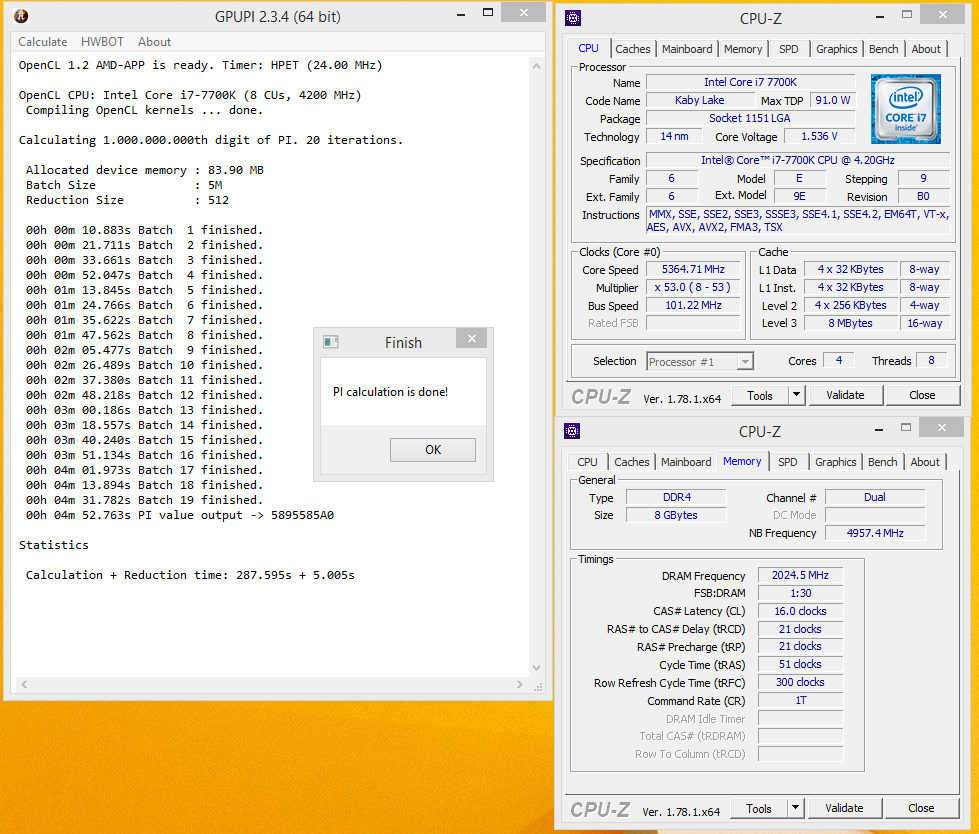Click Close button in bottom CPU-Z window

click(921, 808)
